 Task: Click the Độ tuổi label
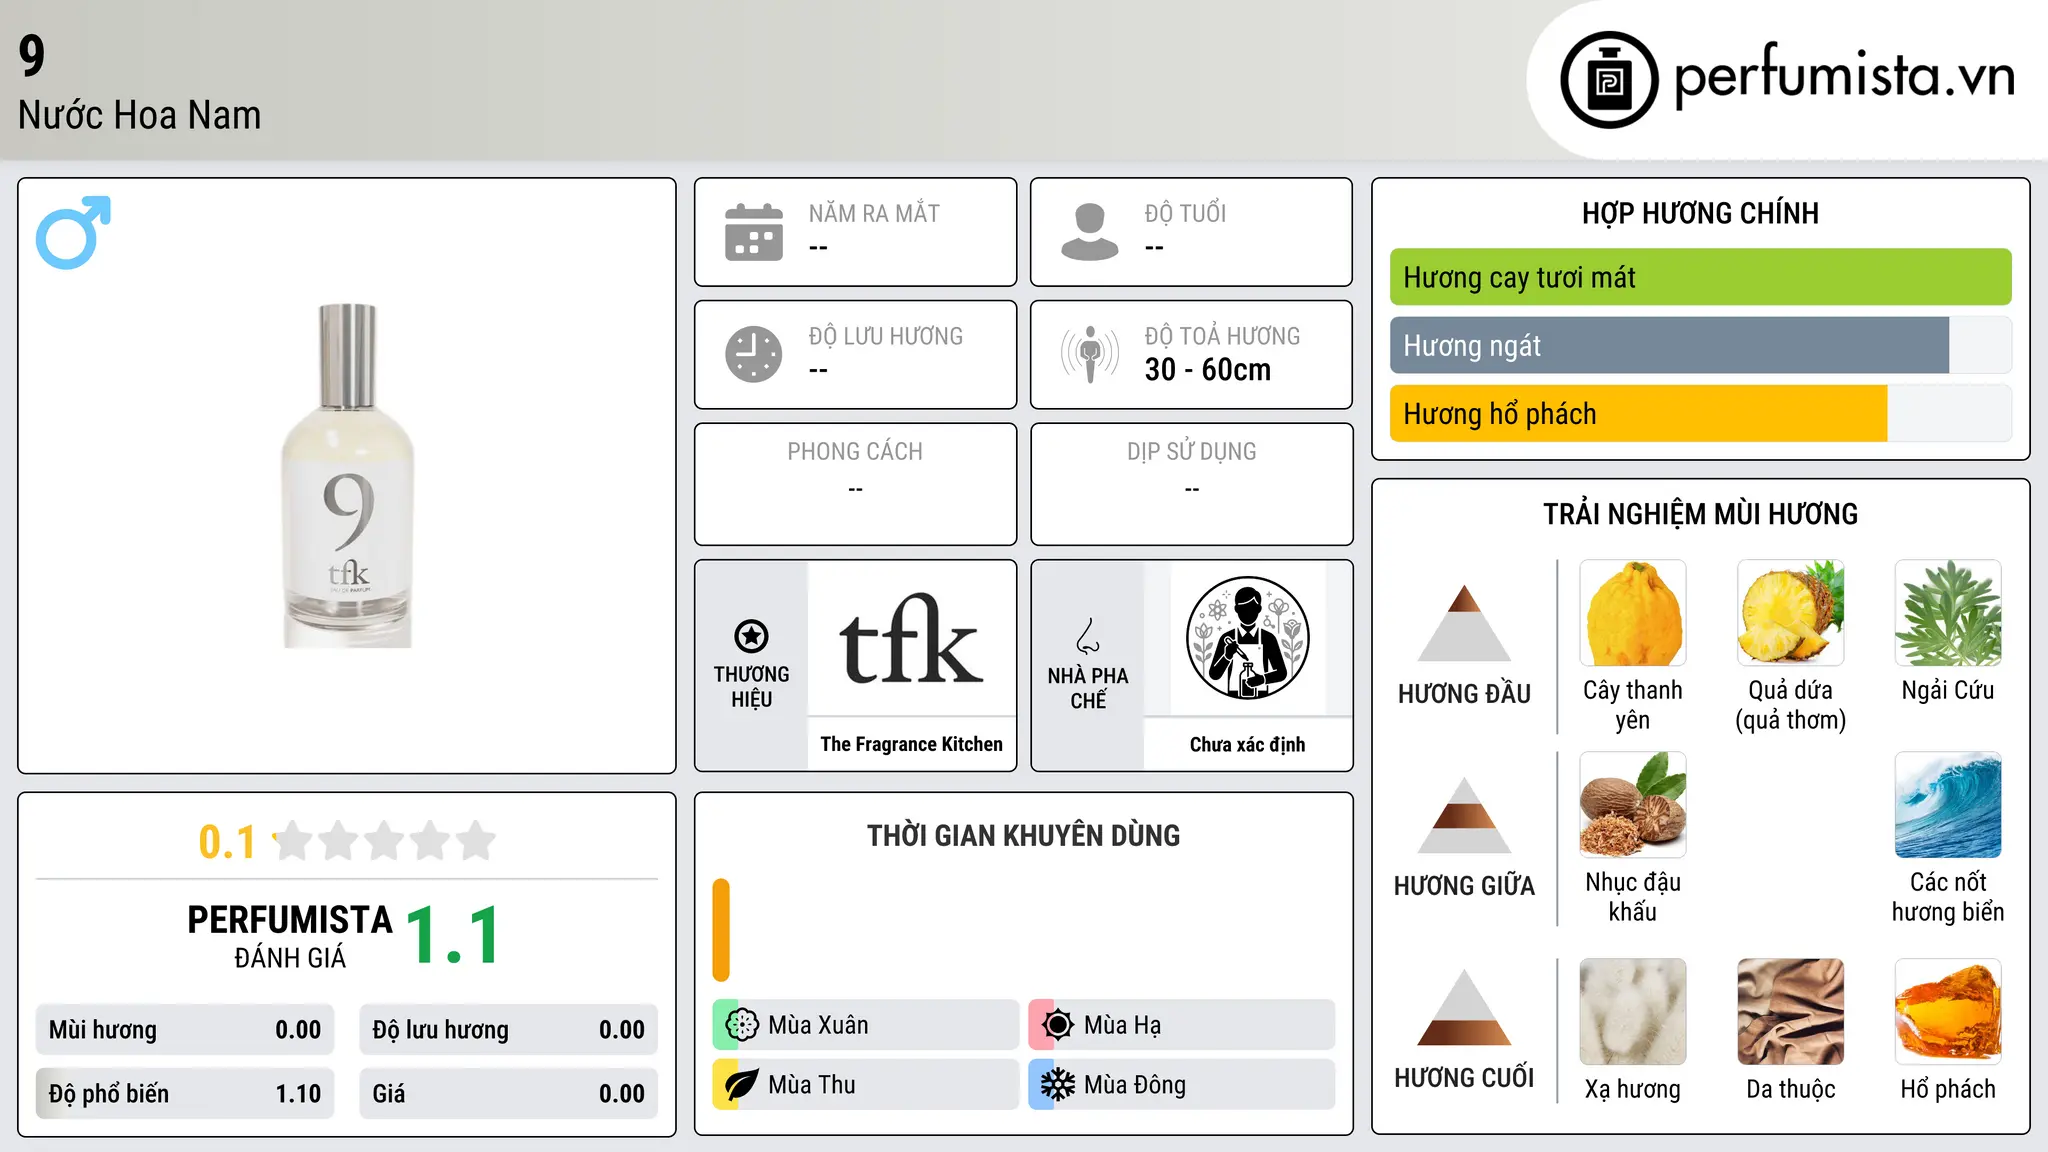(1185, 213)
